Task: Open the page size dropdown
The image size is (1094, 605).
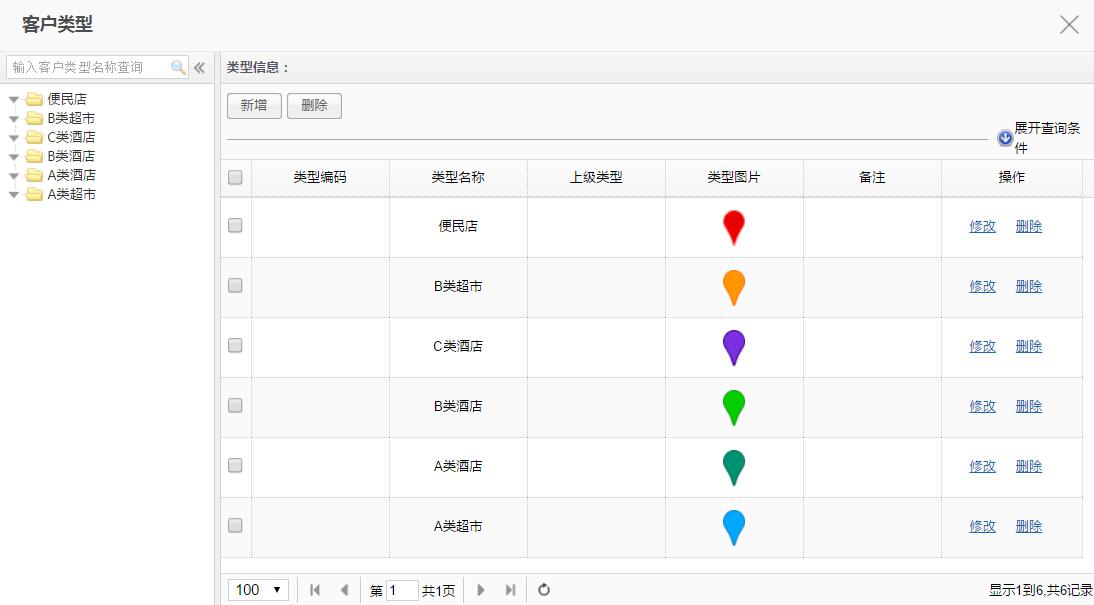Action: (259, 590)
